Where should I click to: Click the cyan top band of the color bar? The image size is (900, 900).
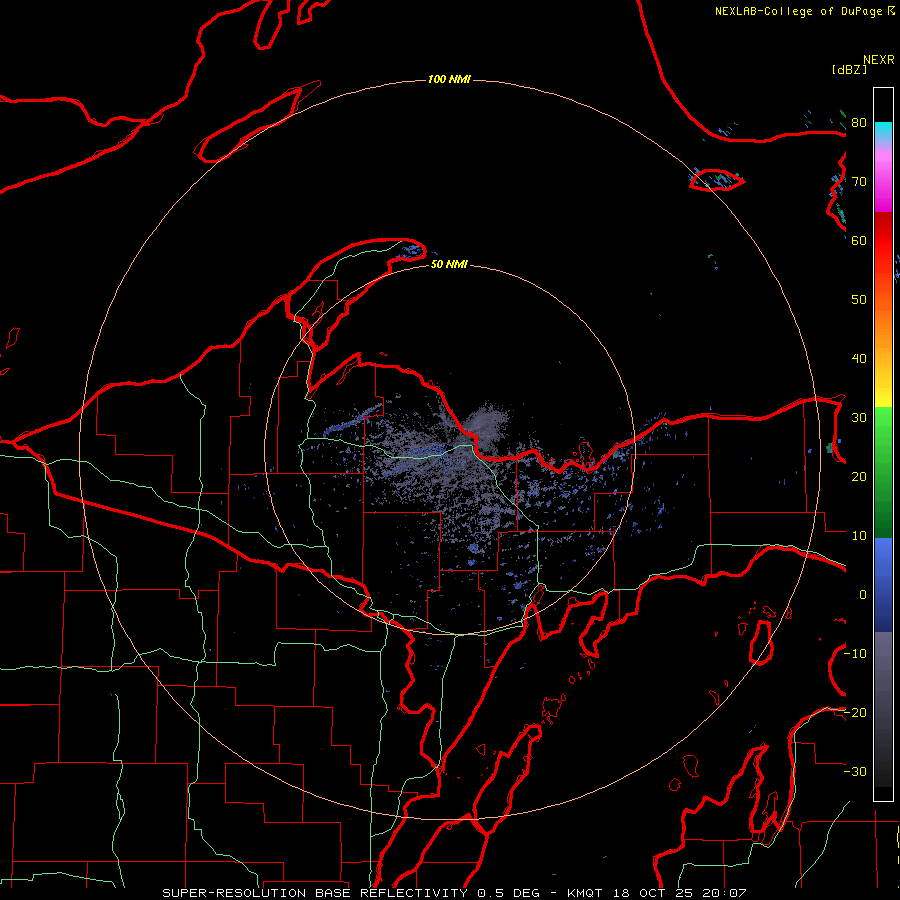(883, 129)
